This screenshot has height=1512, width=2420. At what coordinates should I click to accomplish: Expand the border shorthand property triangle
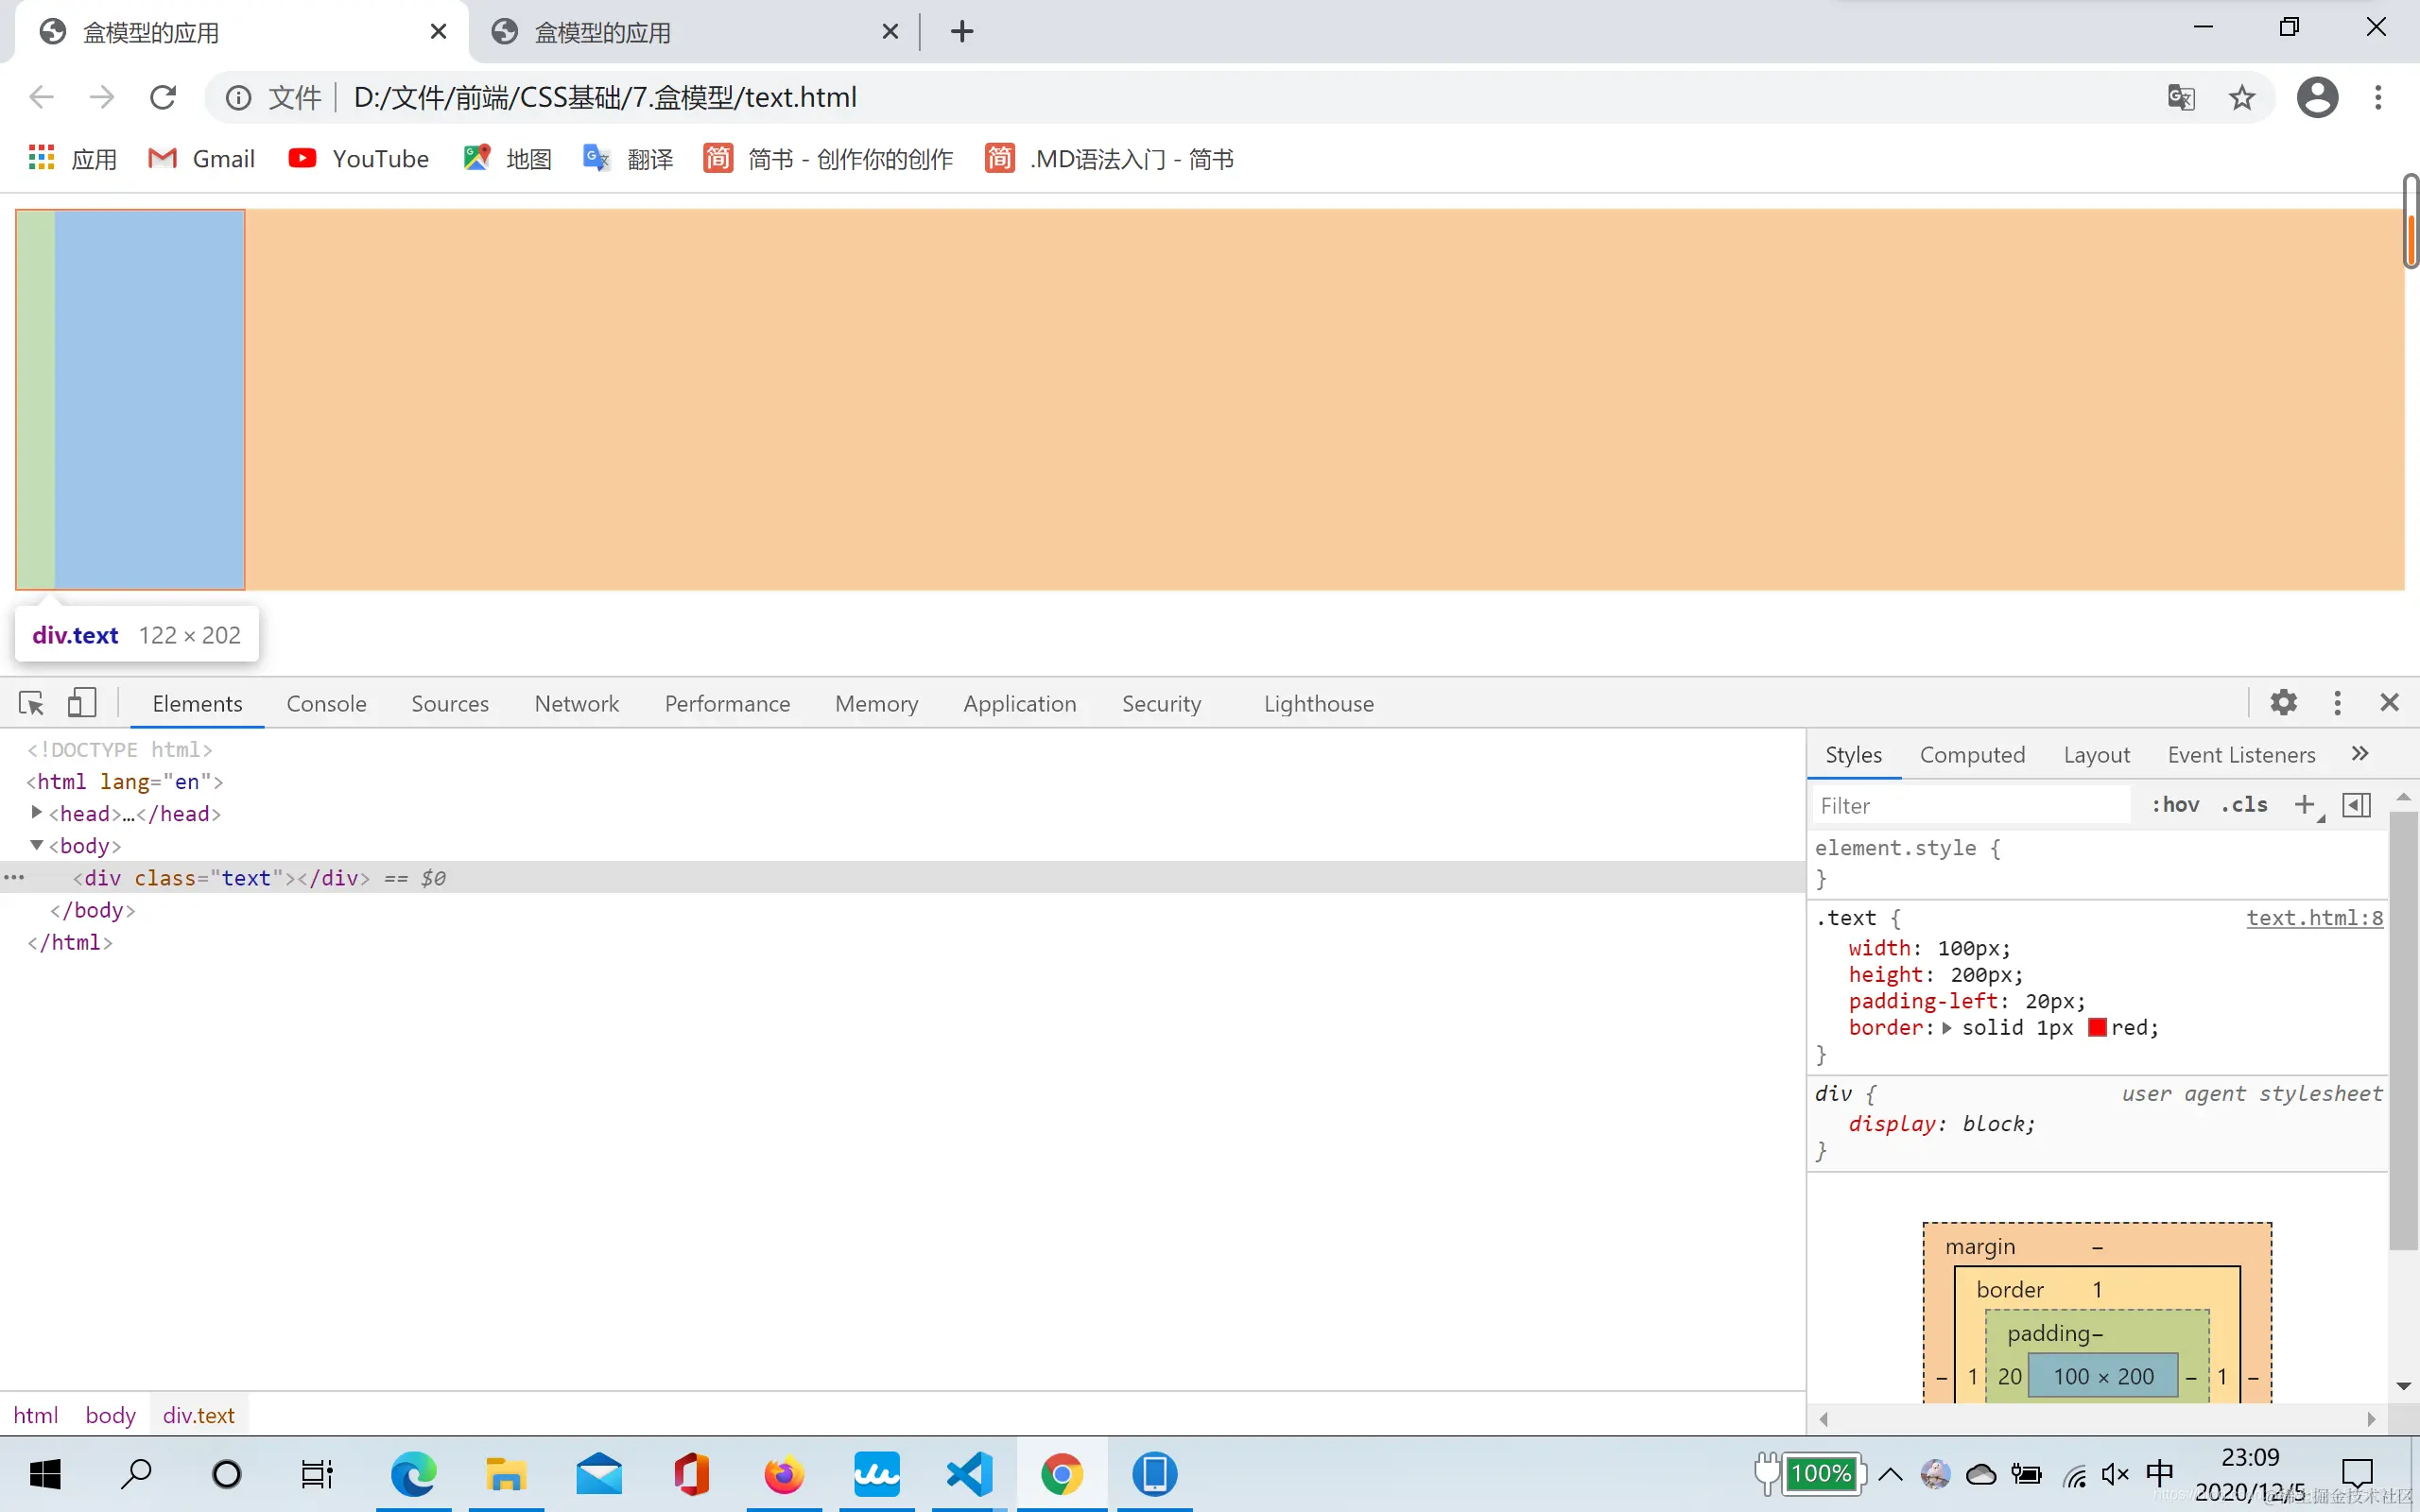(x=1947, y=1028)
